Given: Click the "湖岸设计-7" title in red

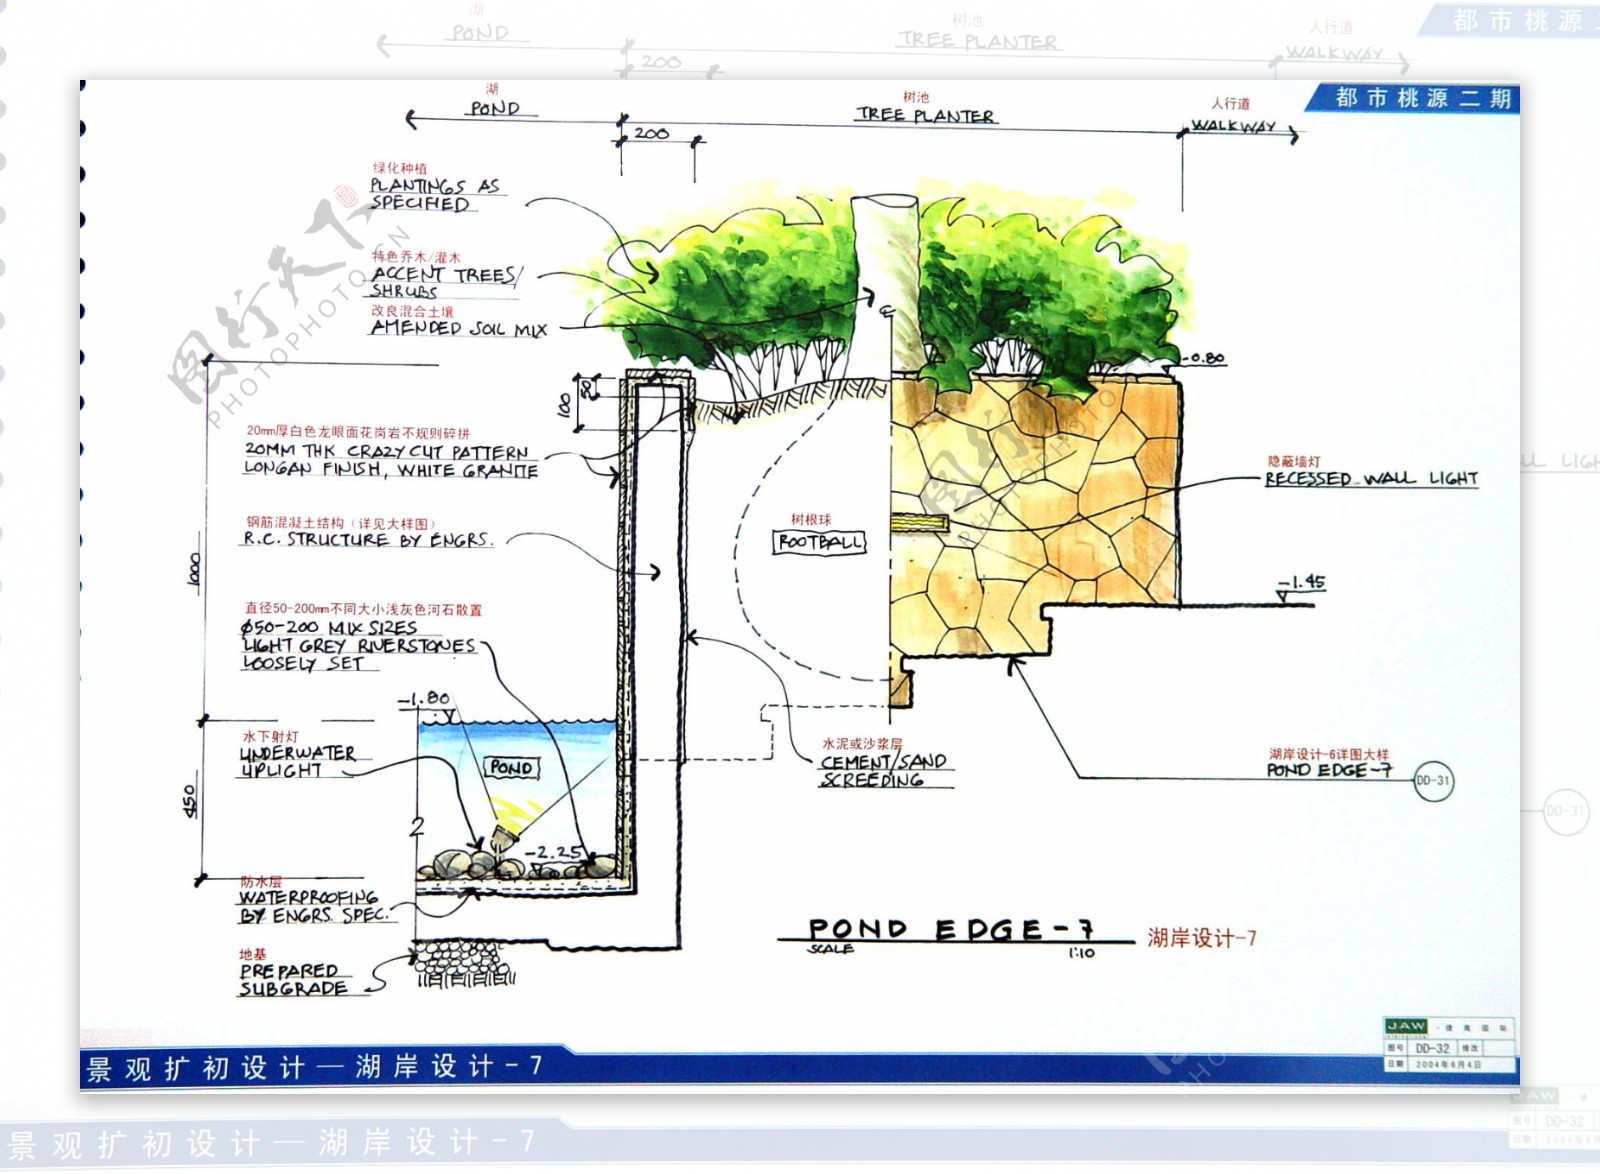Looking at the screenshot, I should click(x=1201, y=938).
